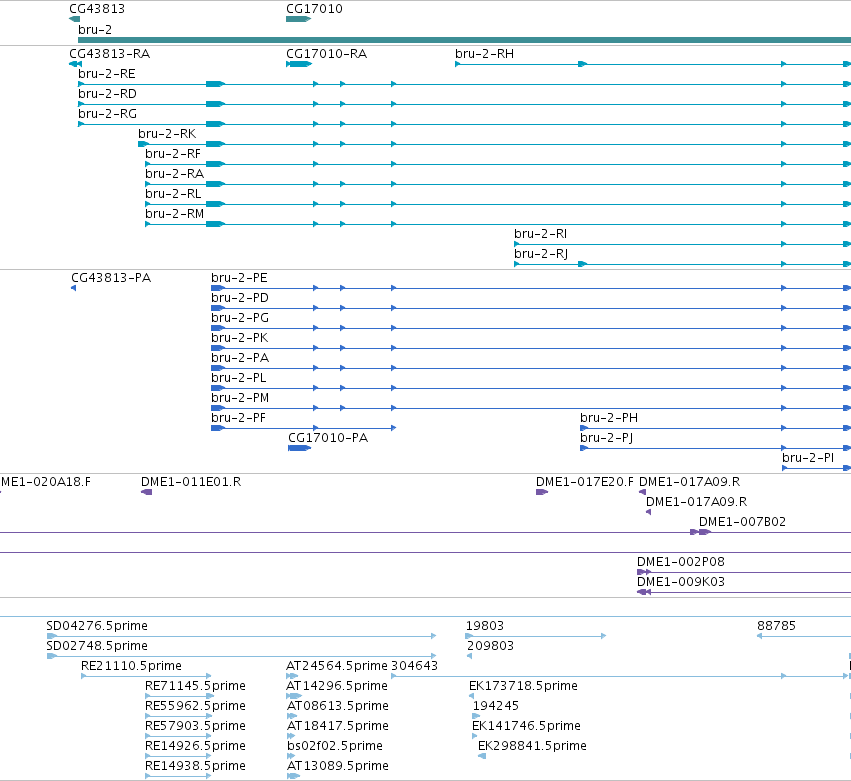851x781 pixels.
Task: Click the RE71145.5prime EST label
Action: coord(195,686)
